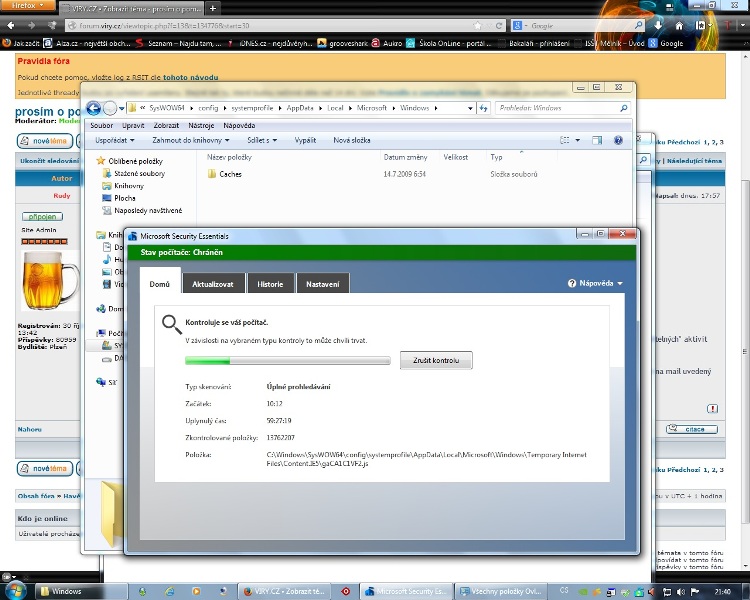Screen dimensions: 750x600
Task: Open the Nápověda help dropdown
Action: (x=594, y=284)
